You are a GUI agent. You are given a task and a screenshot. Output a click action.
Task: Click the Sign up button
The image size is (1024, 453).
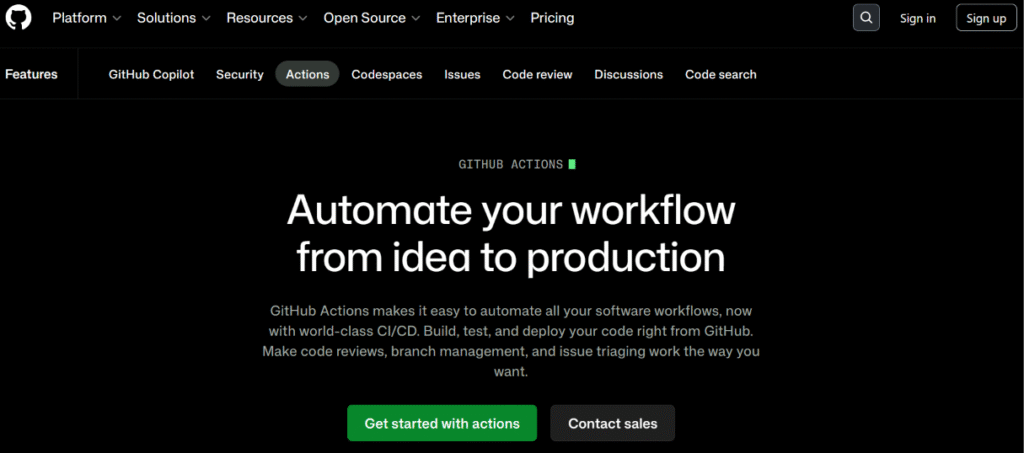[x=986, y=18]
